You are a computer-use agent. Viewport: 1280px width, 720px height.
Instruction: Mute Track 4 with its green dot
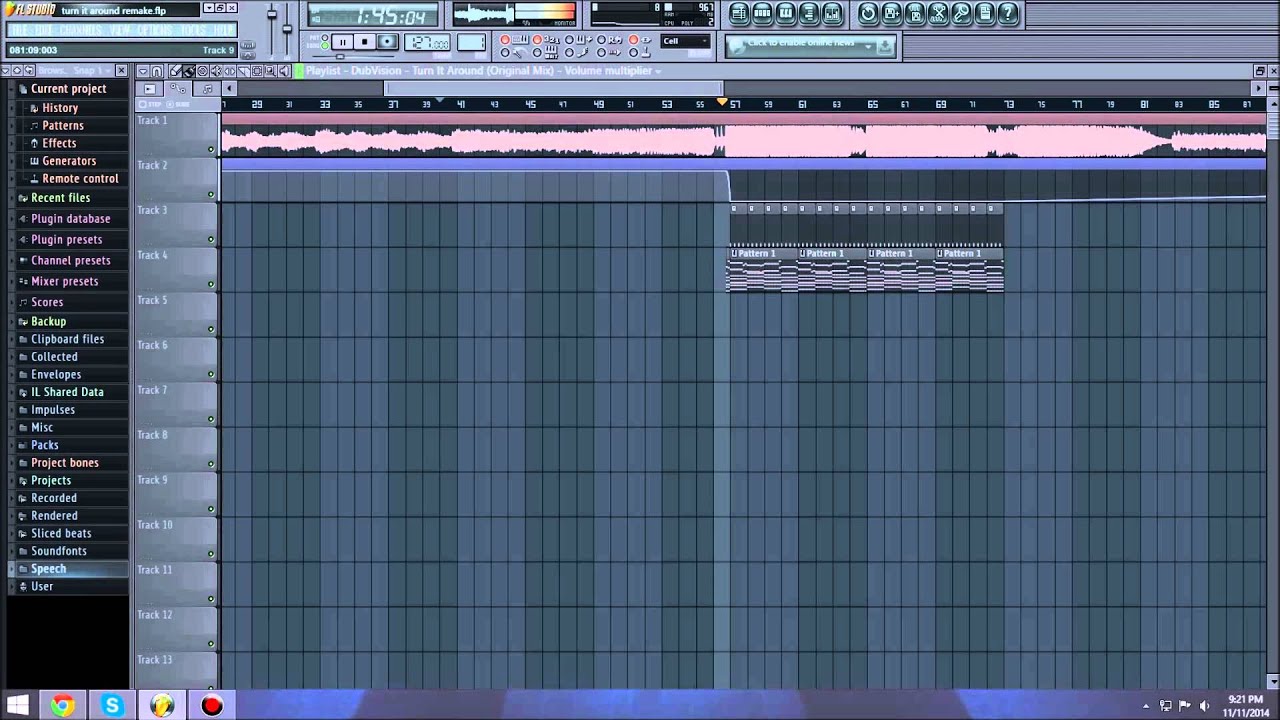(211, 284)
